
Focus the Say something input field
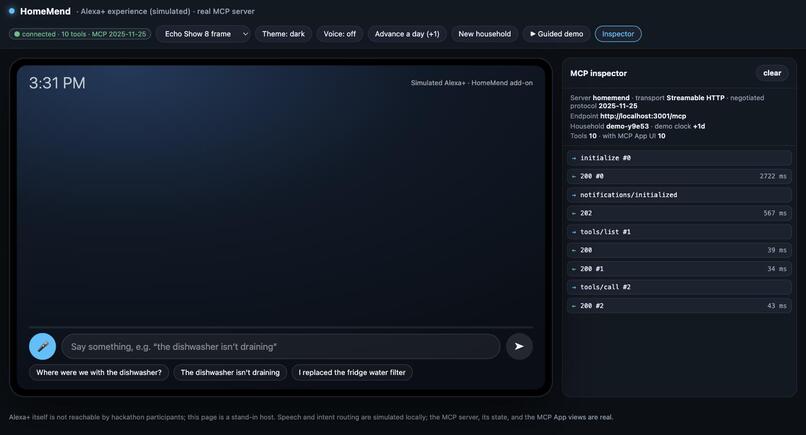point(281,347)
